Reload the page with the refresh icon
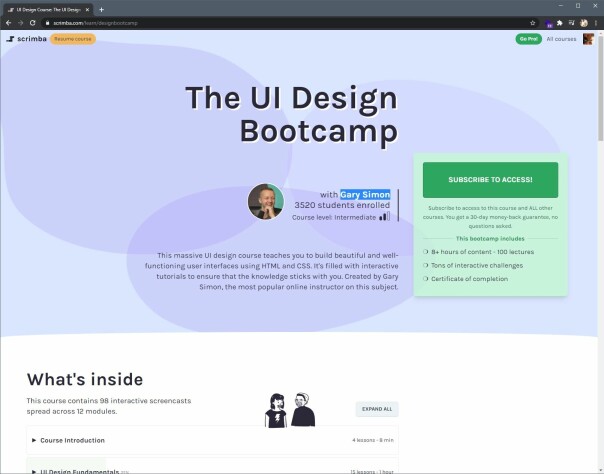Screen dimensions: 604x474 tap(33, 23)
